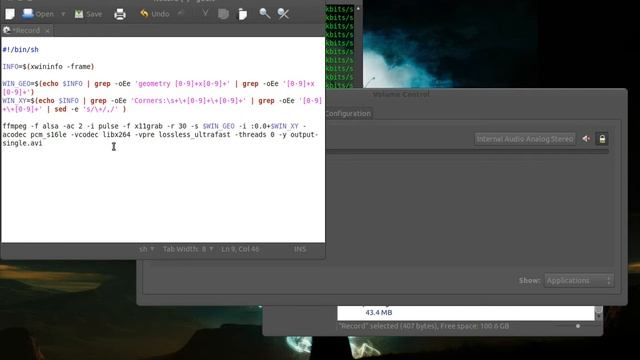
Task: Click the Open file button in gedit
Action: (x=38, y=14)
